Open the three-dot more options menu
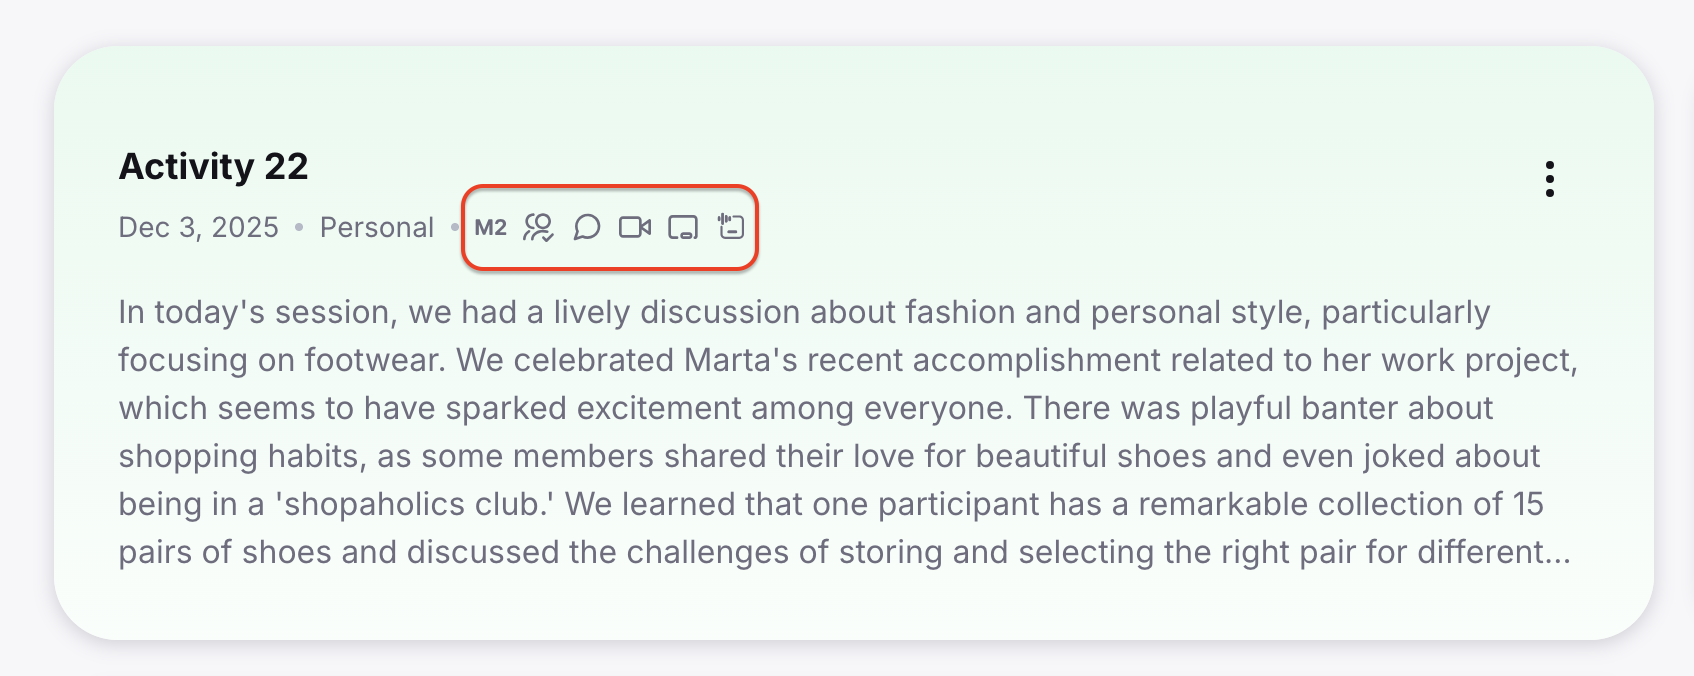Image resolution: width=1694 pixels, height=676 pixels. (x=1549, y=179)
